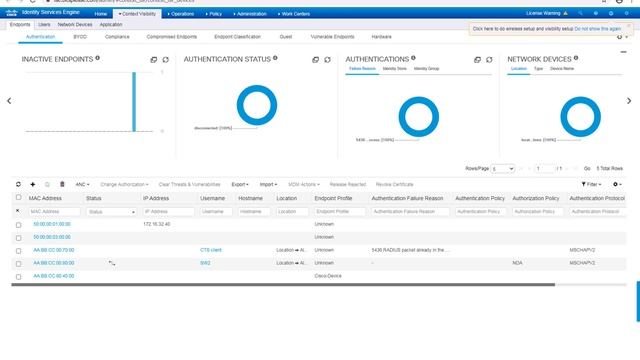Refresh the Authentications dashlet
The image size is (640, 360).
(489, 60)
